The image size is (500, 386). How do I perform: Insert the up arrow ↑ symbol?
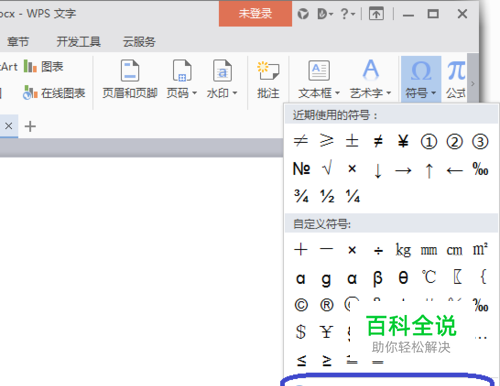click(x=429, y=171)
